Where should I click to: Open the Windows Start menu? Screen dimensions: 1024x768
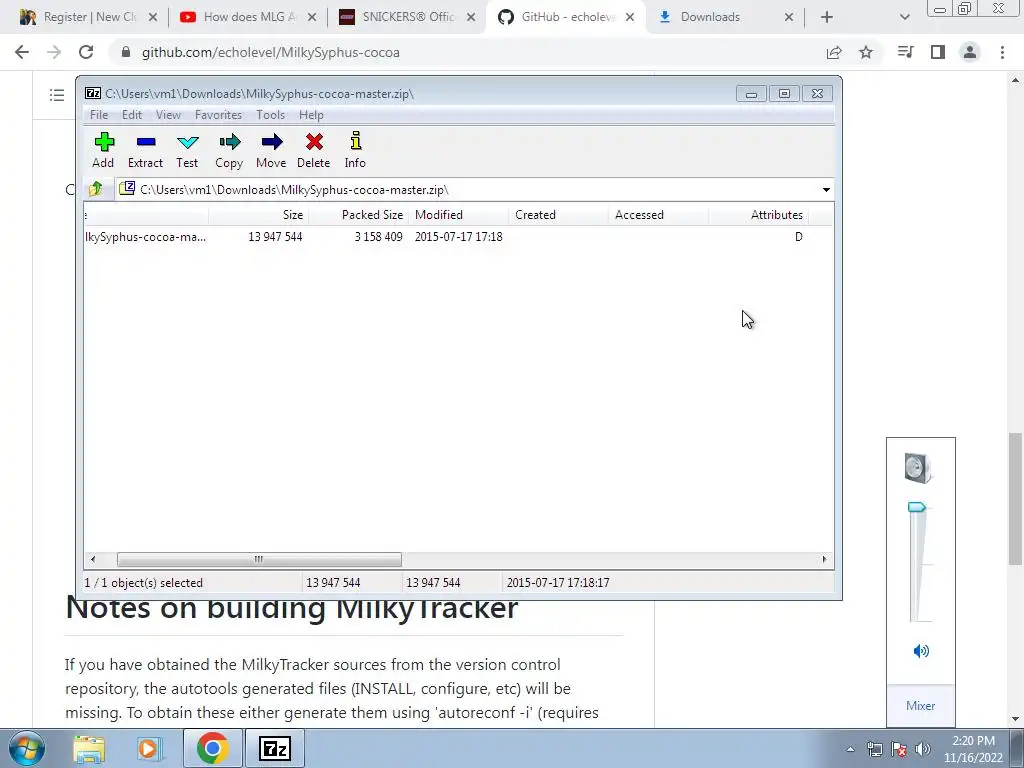[27, 748]
